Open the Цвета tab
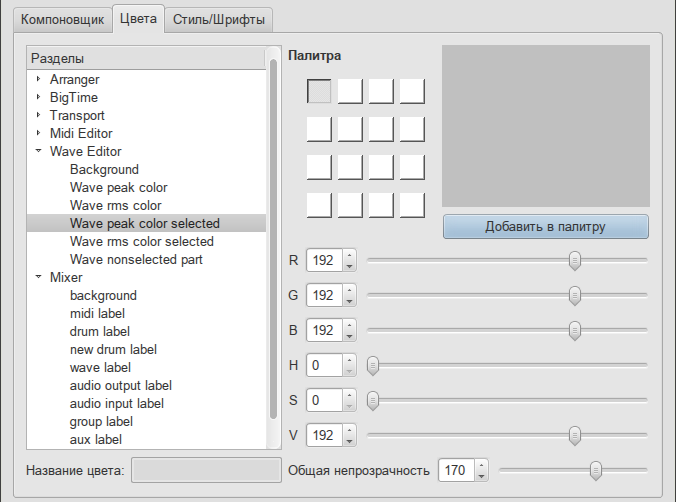Image resolution: width=676 pixels, height=502 pixels. pos(138,19)
